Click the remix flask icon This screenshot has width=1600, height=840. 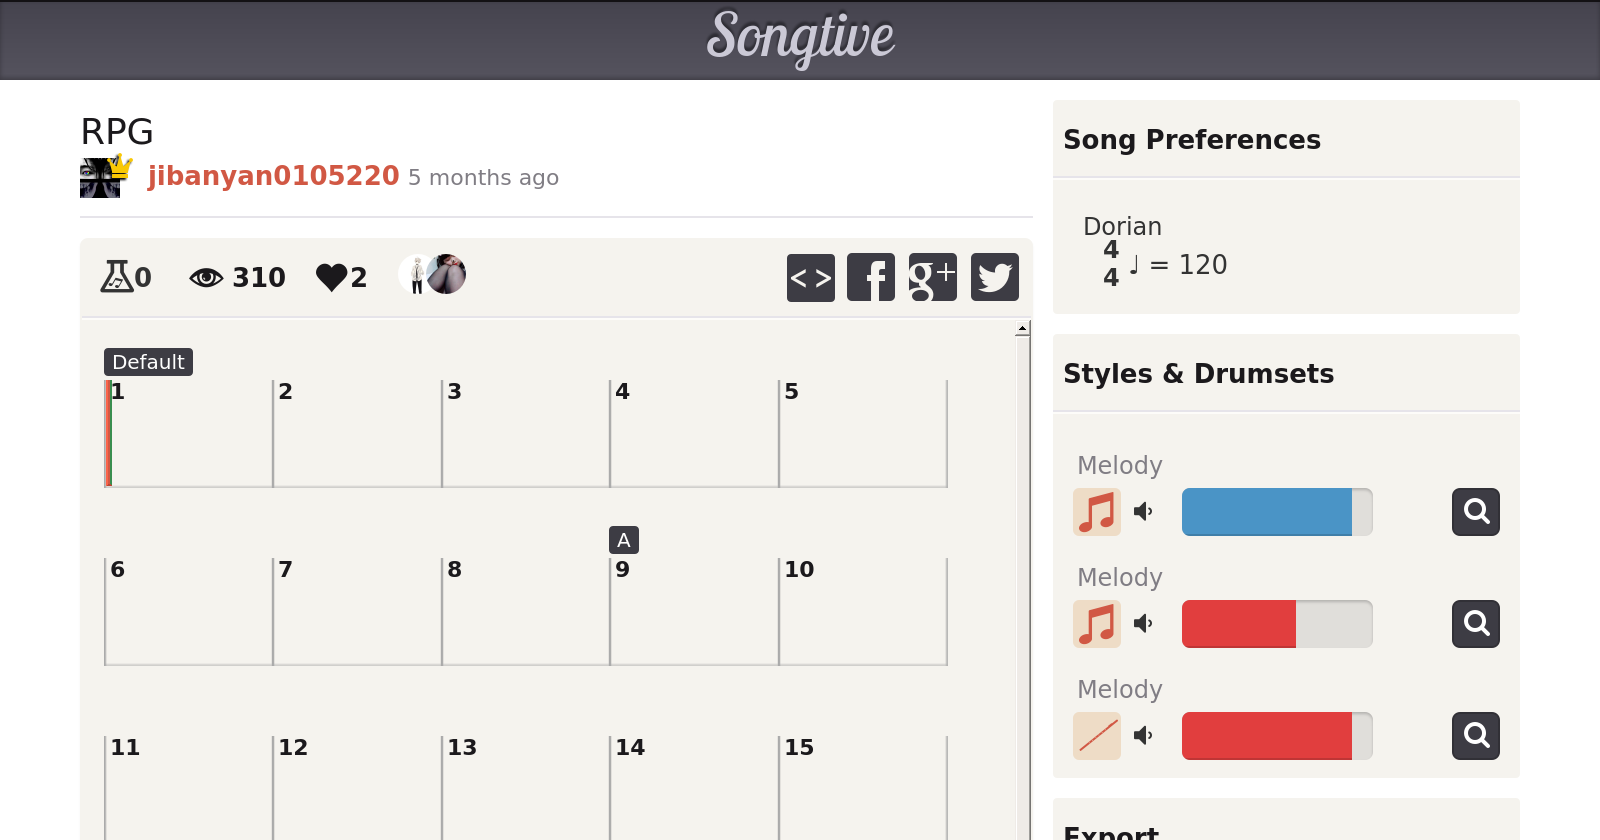click(x=116, y=276)
